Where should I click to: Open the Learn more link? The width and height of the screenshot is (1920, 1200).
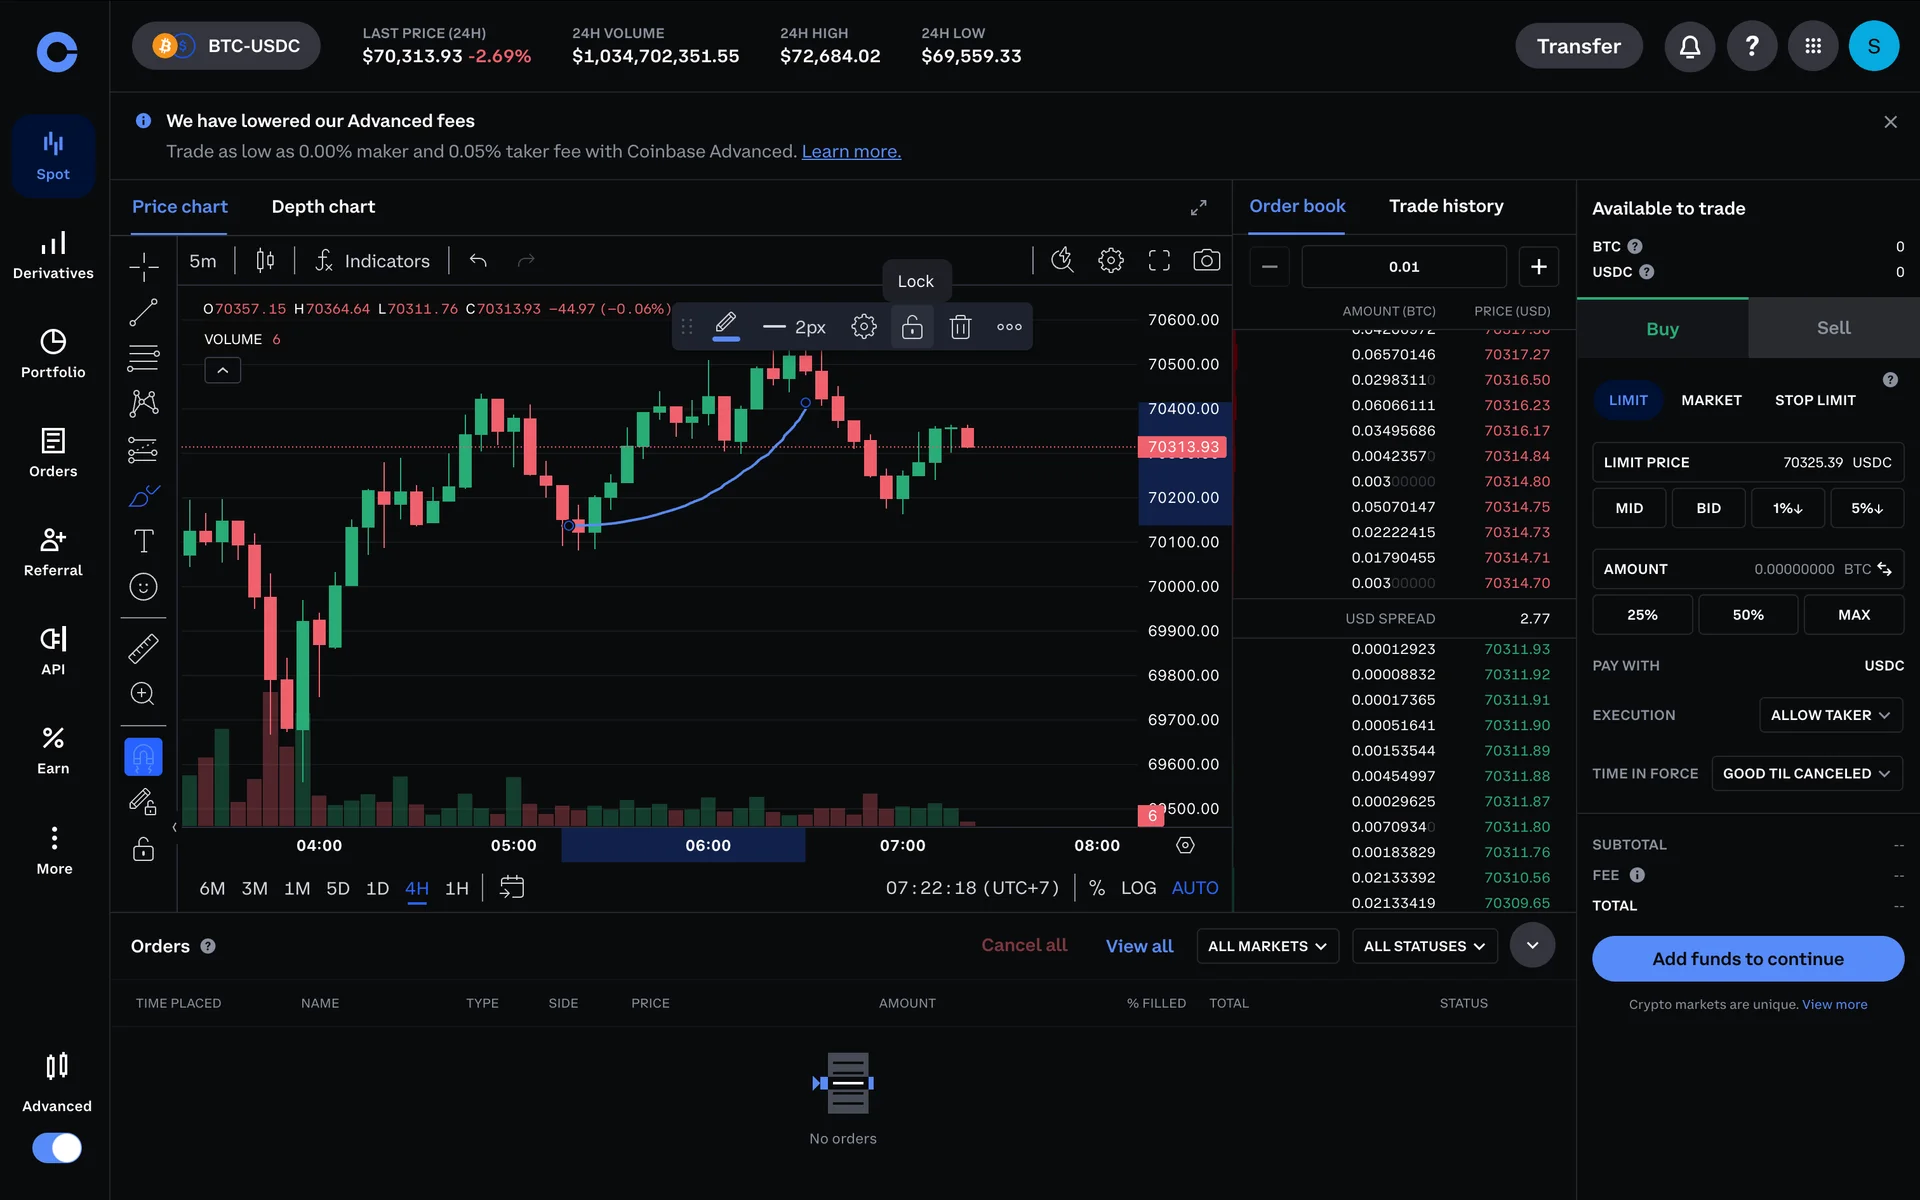[850, 152]
